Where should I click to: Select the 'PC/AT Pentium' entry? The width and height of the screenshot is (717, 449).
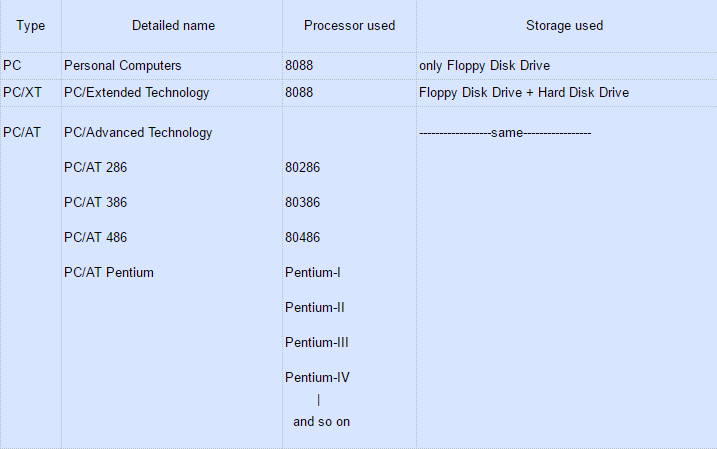109,273
